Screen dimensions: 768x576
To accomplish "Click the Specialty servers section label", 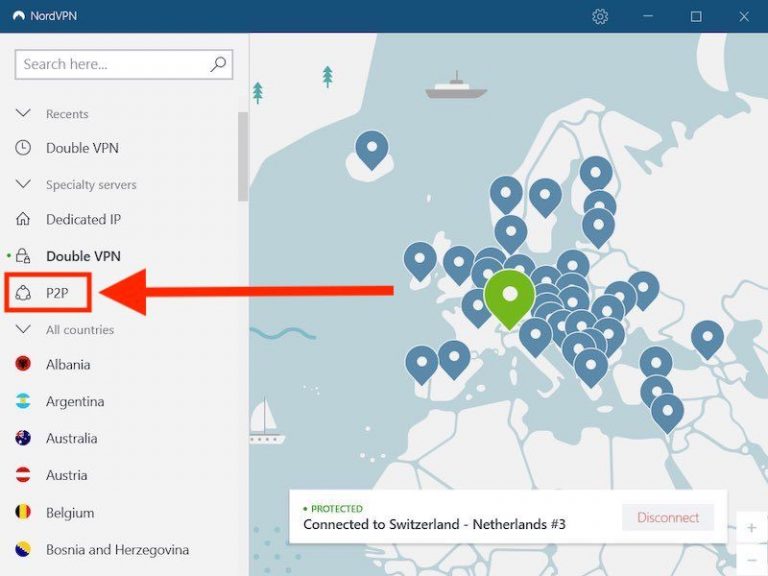I will point(91,185).
